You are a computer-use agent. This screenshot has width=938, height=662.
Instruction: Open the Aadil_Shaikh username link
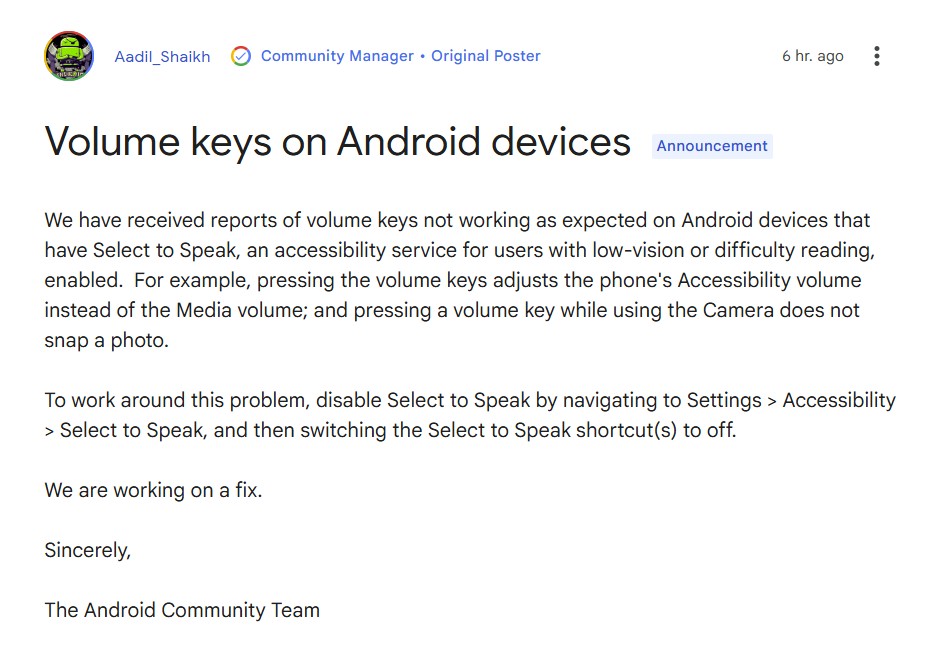tap(162, 57)
